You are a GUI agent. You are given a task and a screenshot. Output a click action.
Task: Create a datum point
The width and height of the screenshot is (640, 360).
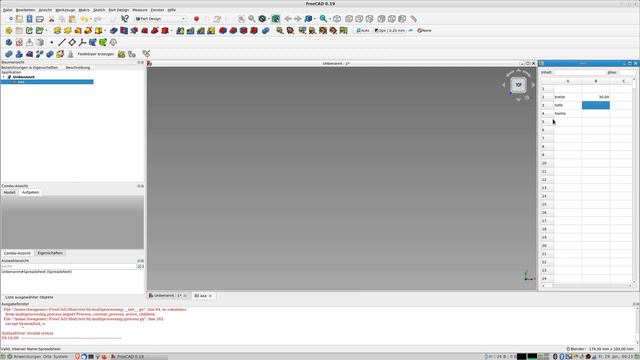click(51, 42)
